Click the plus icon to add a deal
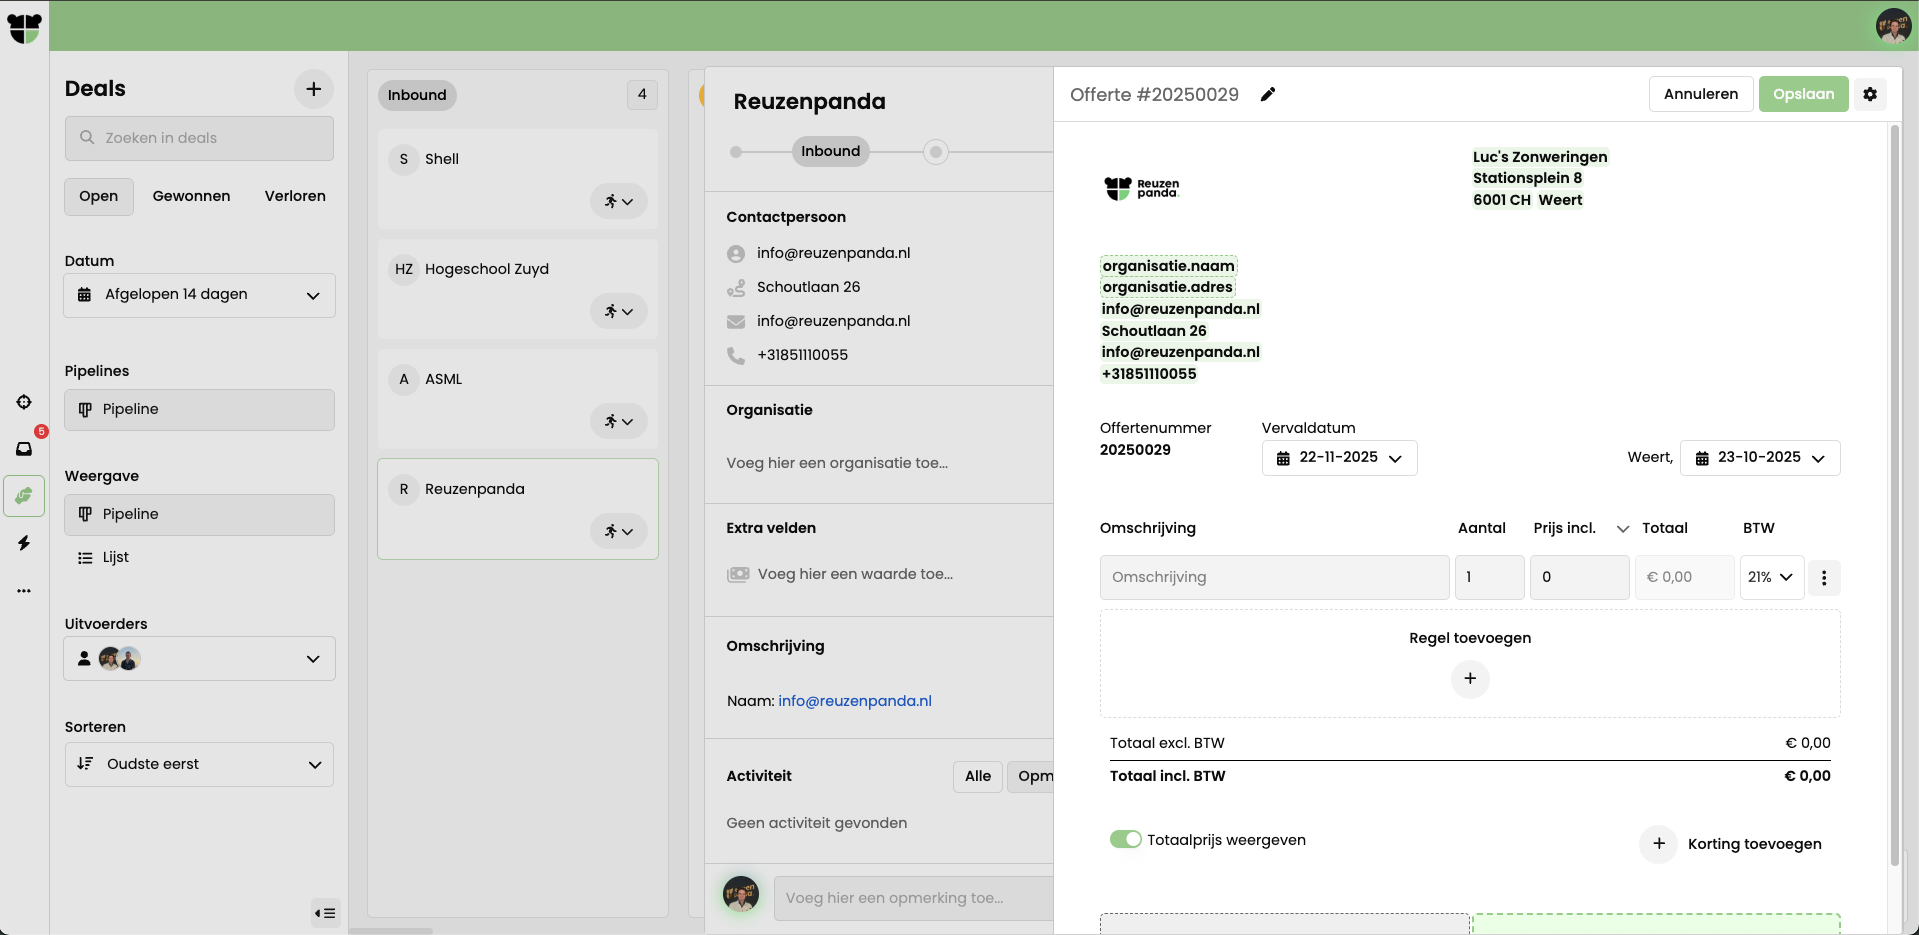 point(313,89)
